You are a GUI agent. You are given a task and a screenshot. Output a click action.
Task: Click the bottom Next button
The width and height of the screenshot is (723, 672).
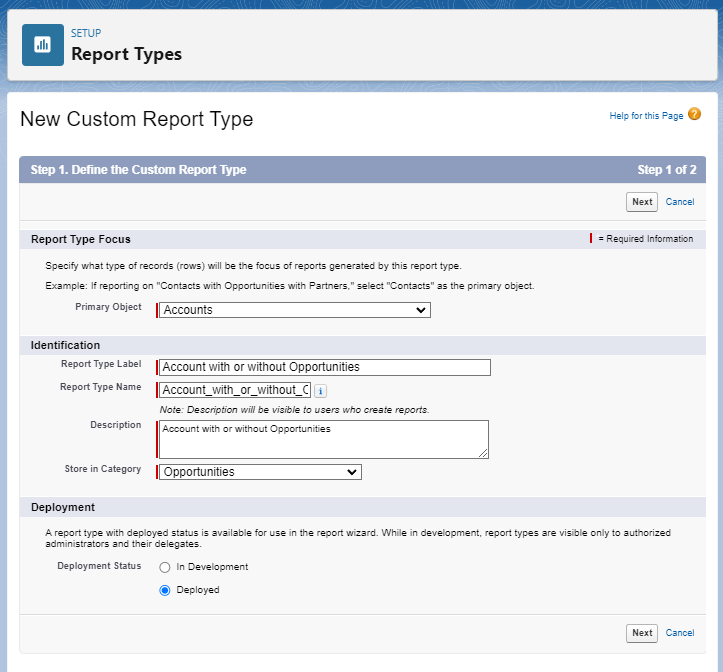642,633
